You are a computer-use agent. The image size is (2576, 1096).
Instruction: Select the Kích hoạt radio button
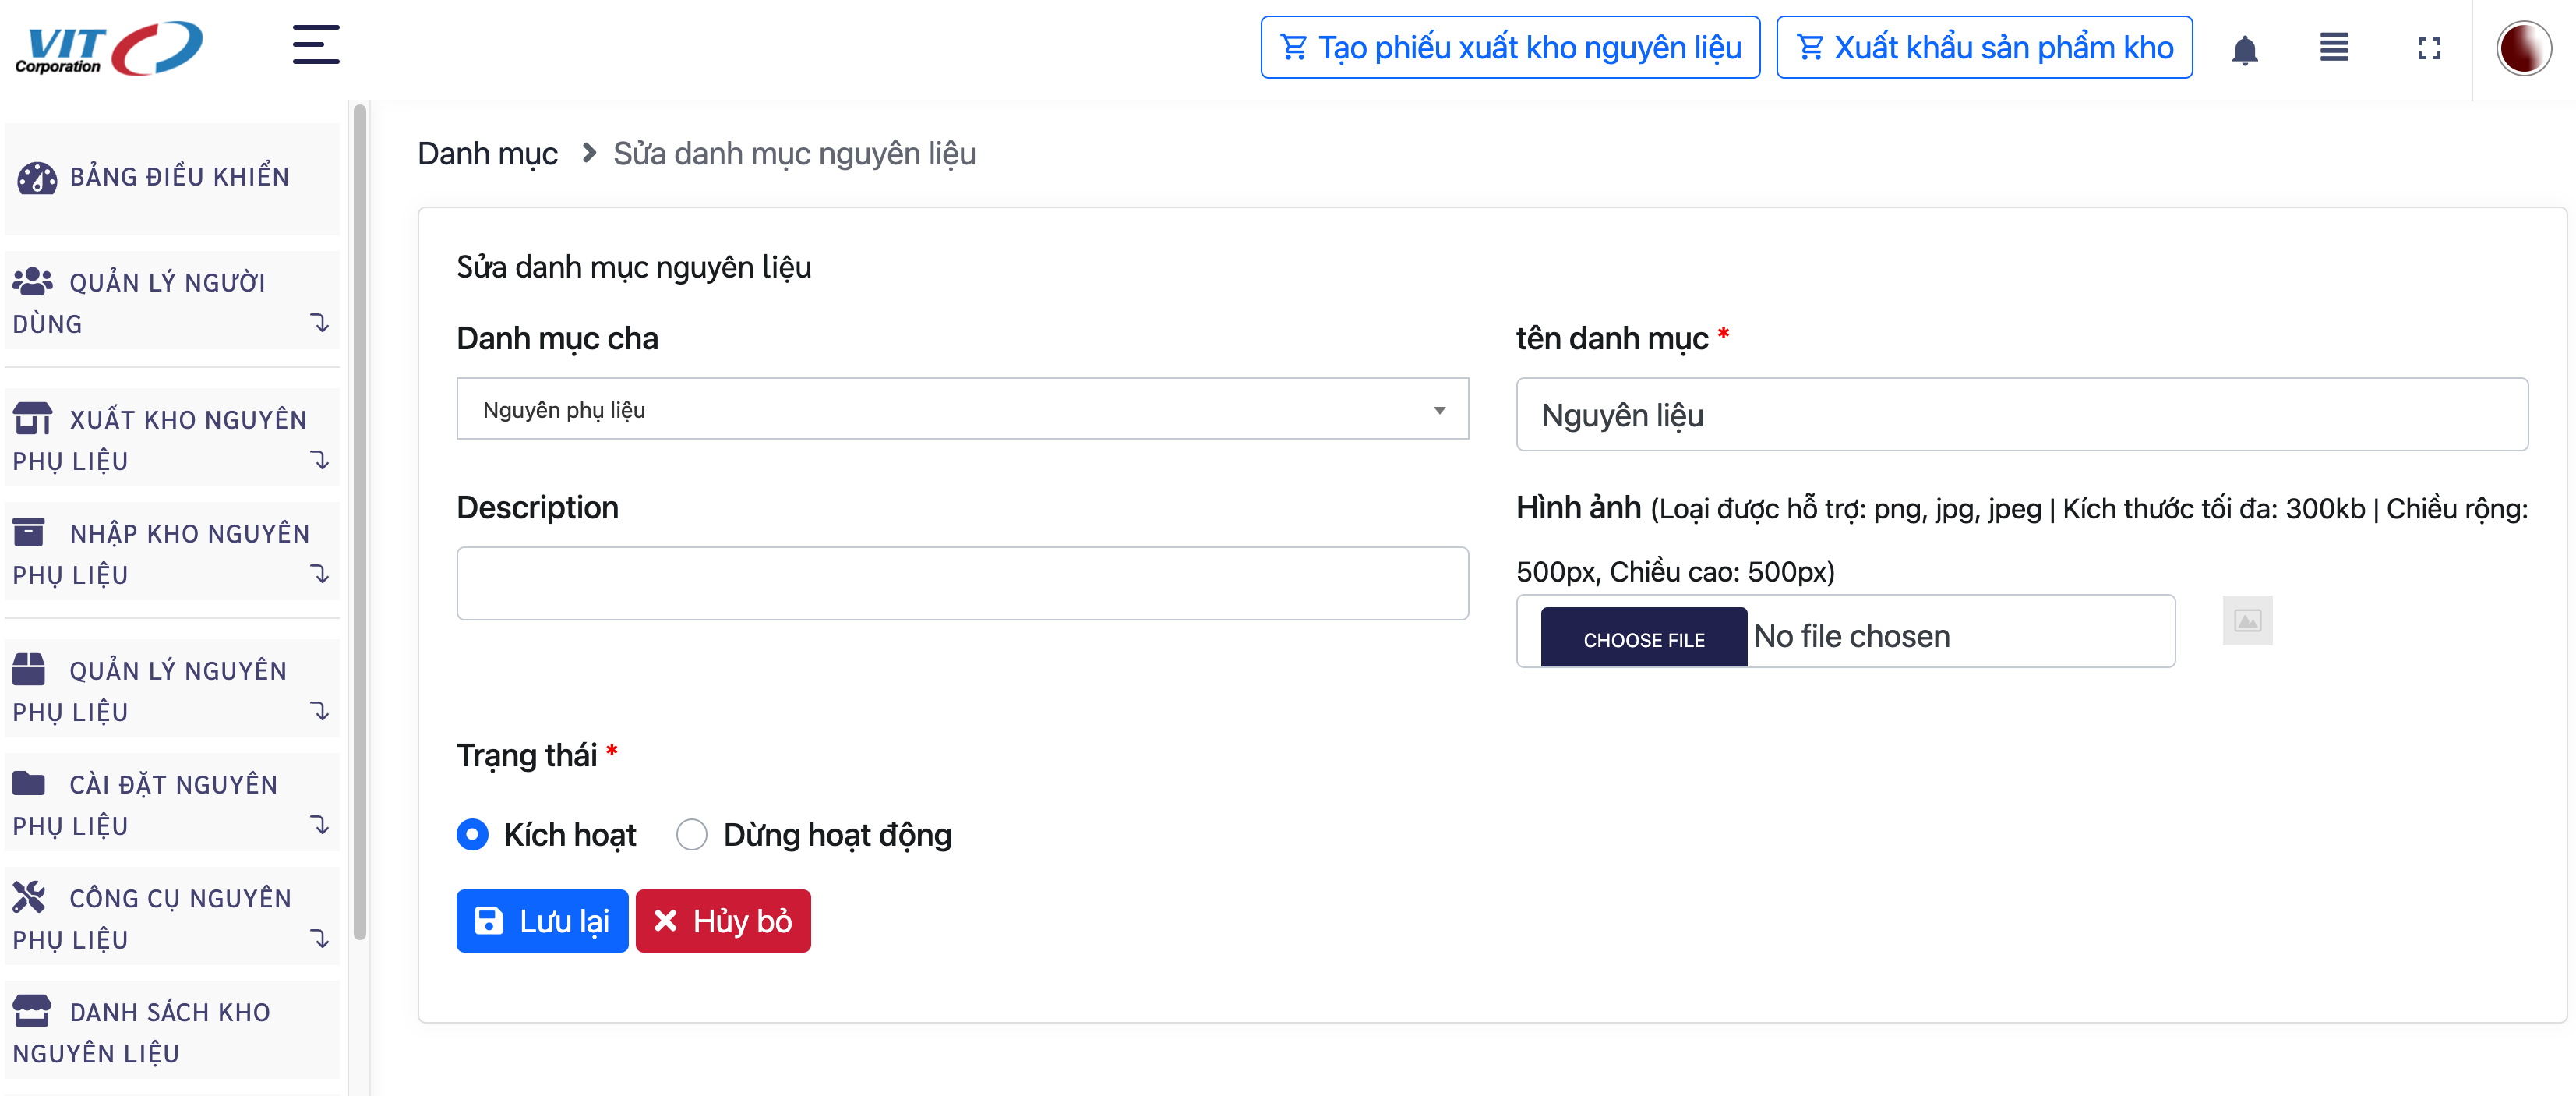(x=472, y=834)
